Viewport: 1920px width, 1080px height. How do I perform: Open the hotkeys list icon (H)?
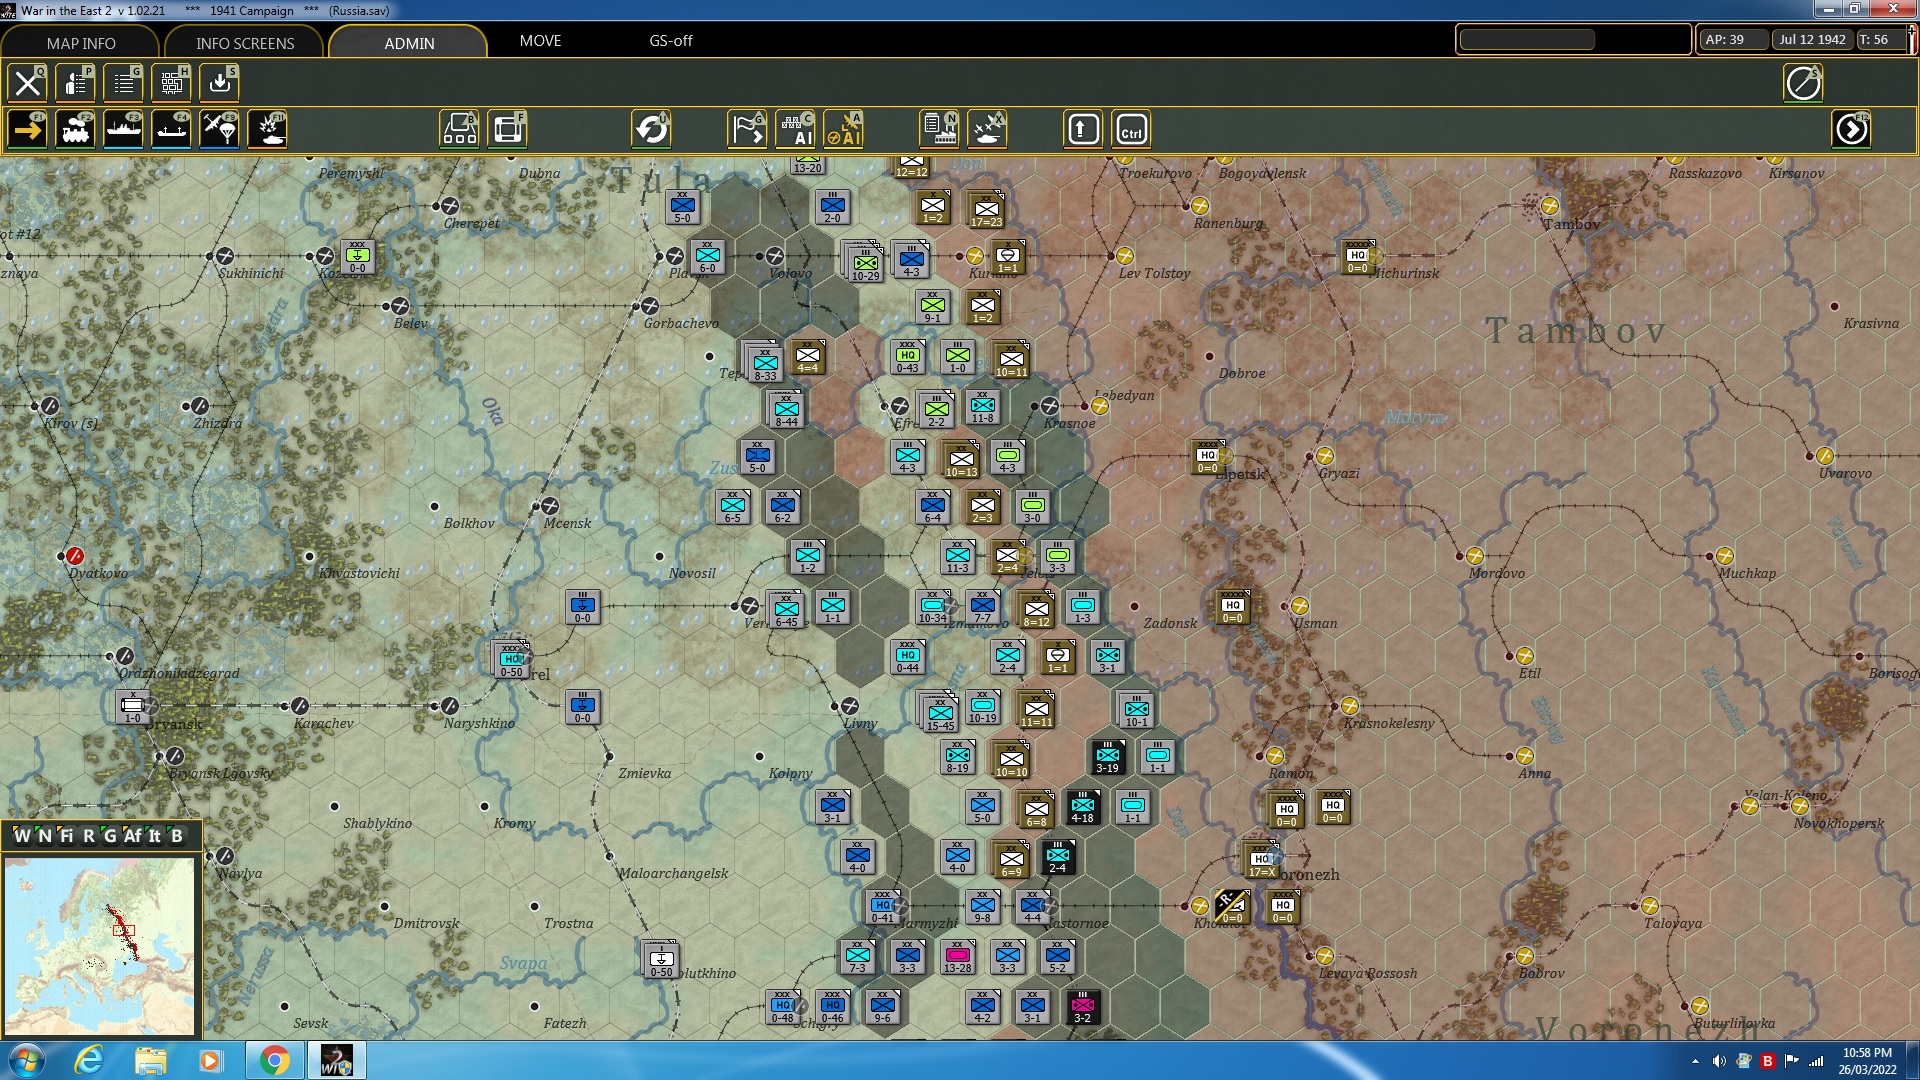[171, 83]
